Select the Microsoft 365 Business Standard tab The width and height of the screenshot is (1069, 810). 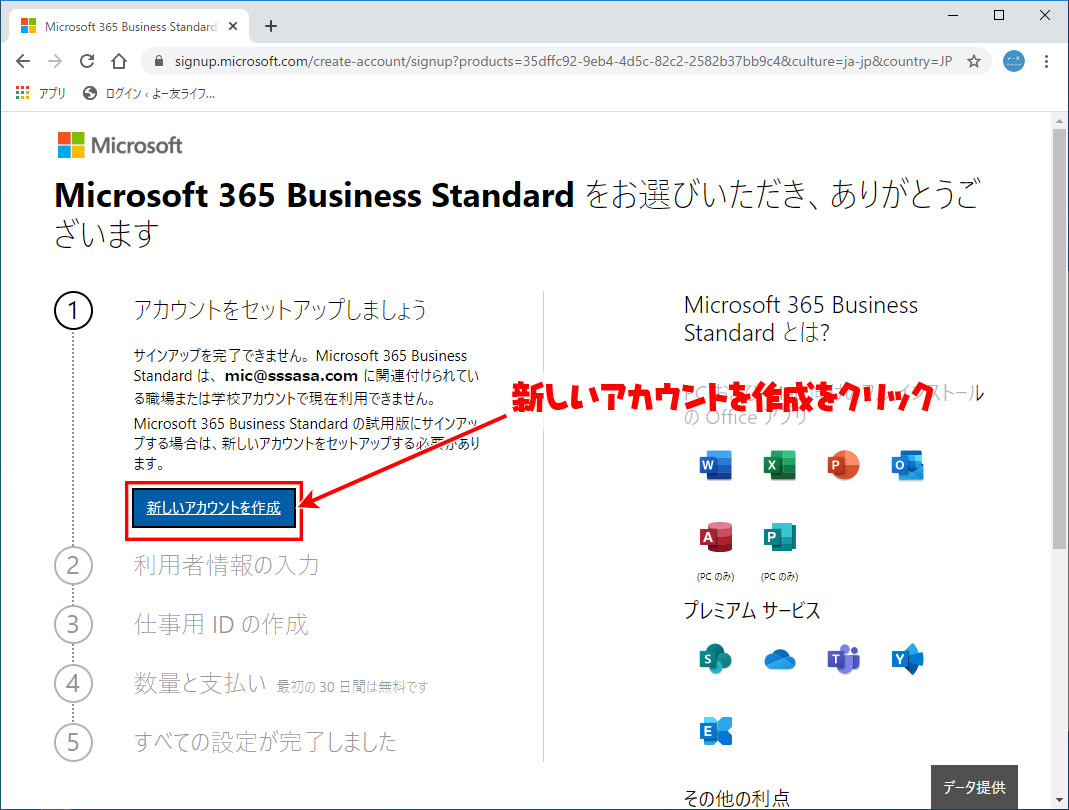tap(130, 26)
